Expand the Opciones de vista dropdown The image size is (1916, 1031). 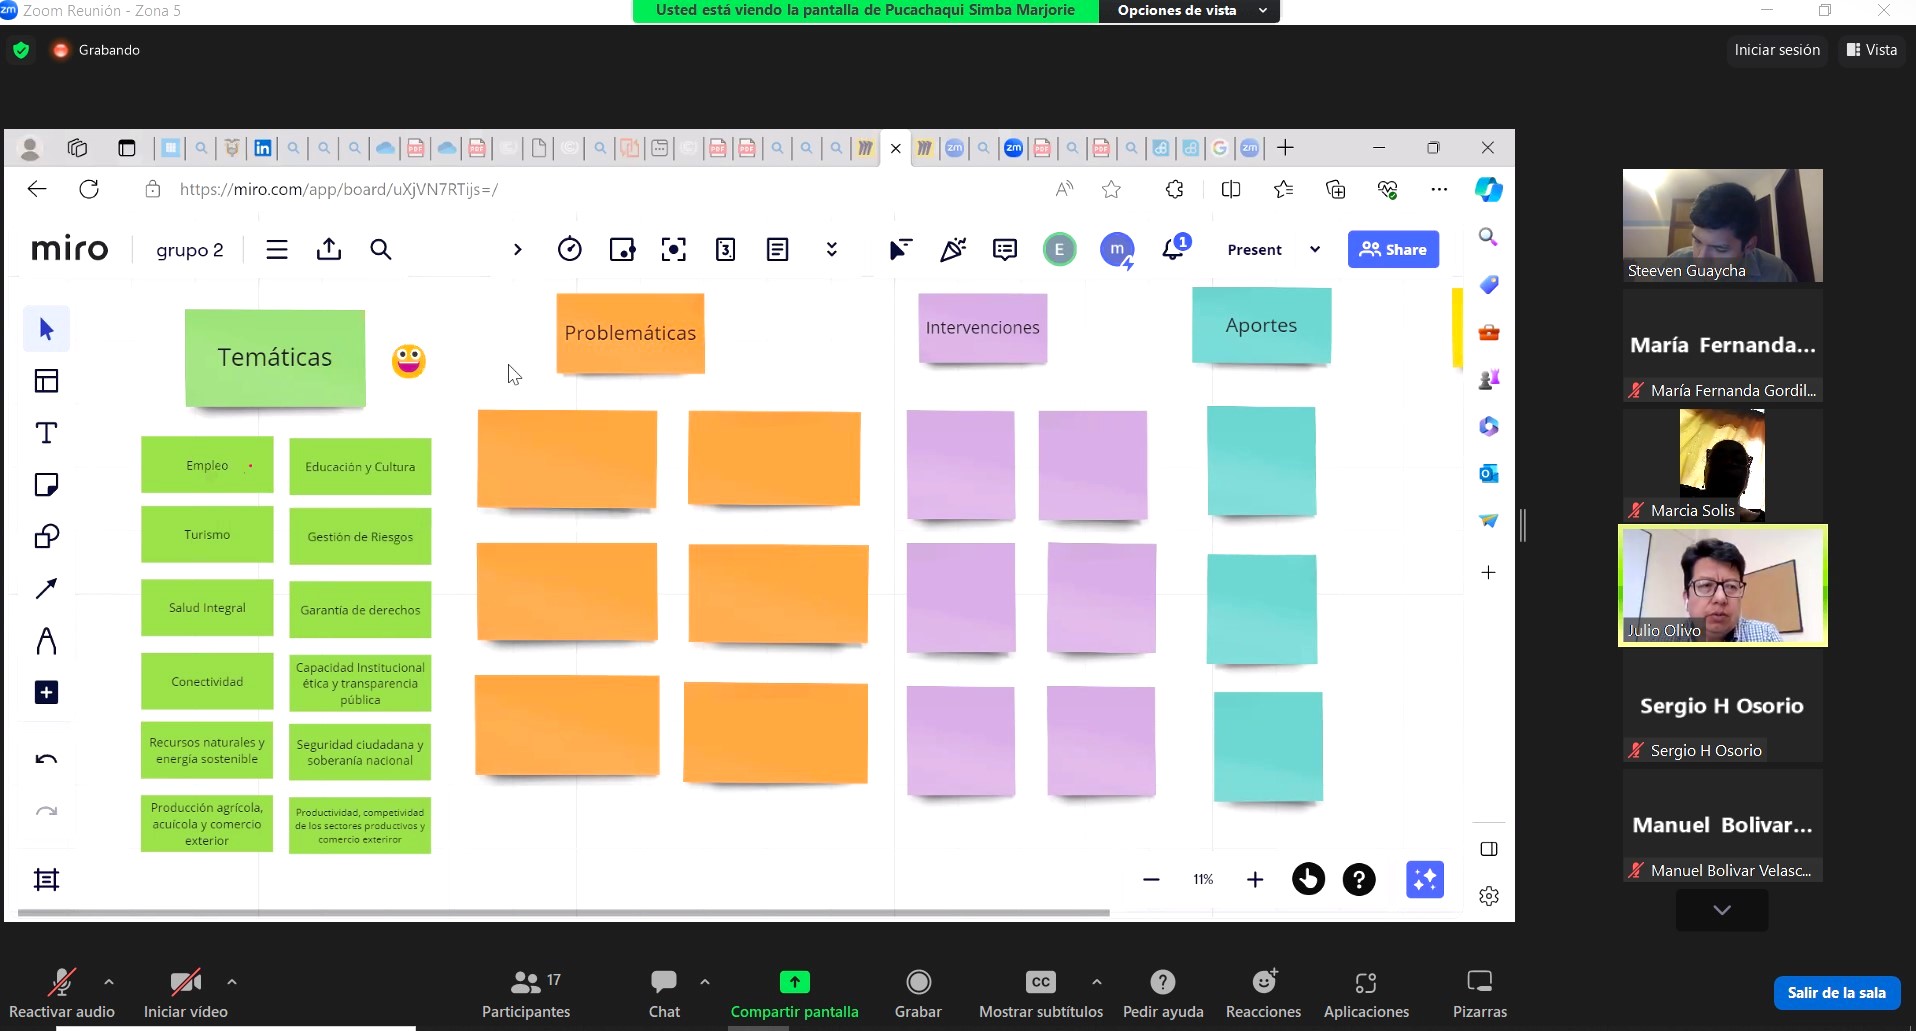(x=1188, y=11)
